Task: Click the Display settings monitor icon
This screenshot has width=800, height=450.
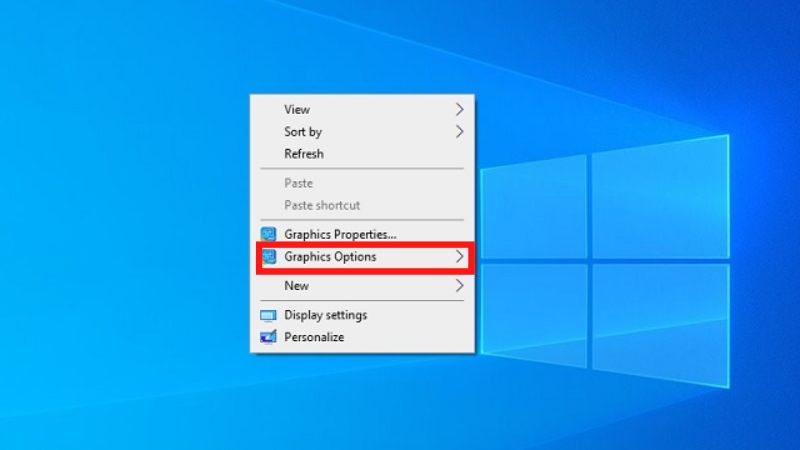Action: tap(268, 315)
